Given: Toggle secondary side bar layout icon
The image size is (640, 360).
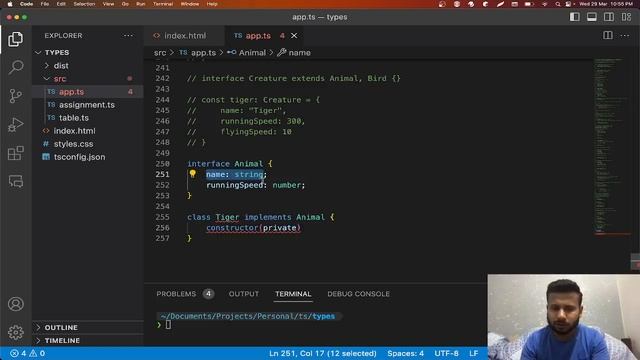Looking at the screenshot, I should 609,17.
